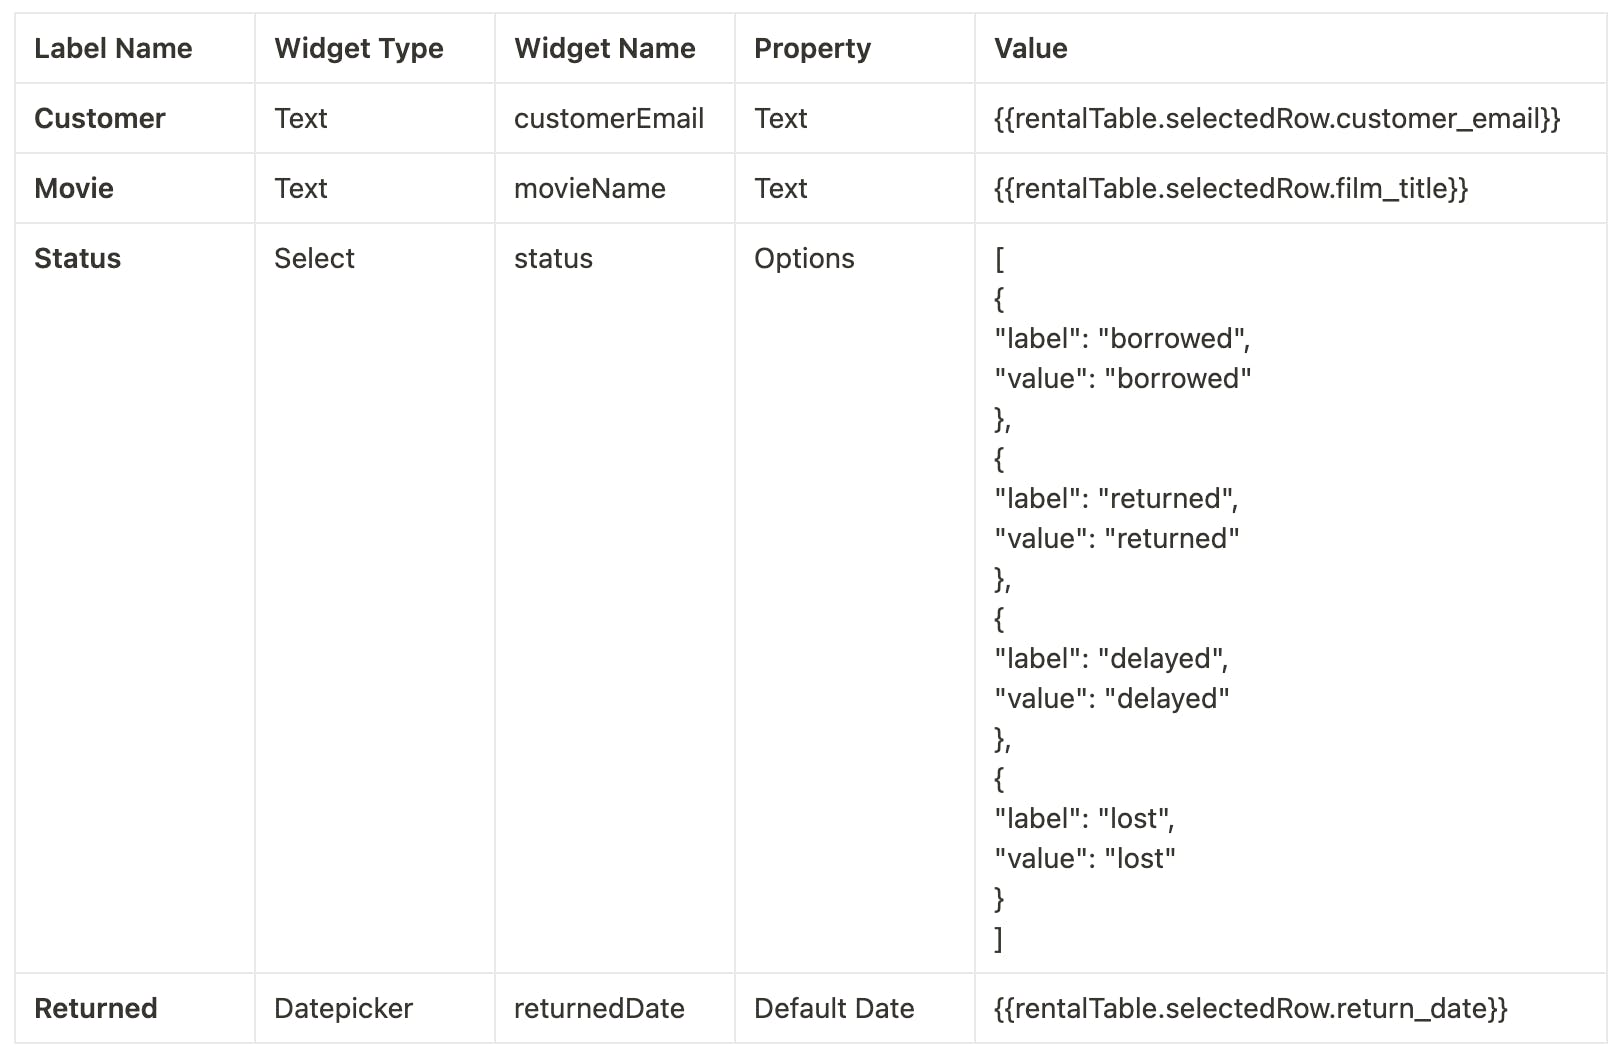Screen dimensions: 1616x1056
Task: Click the customerEmail widget name cell
Action: pyautogui.click(x=608, y=118)
